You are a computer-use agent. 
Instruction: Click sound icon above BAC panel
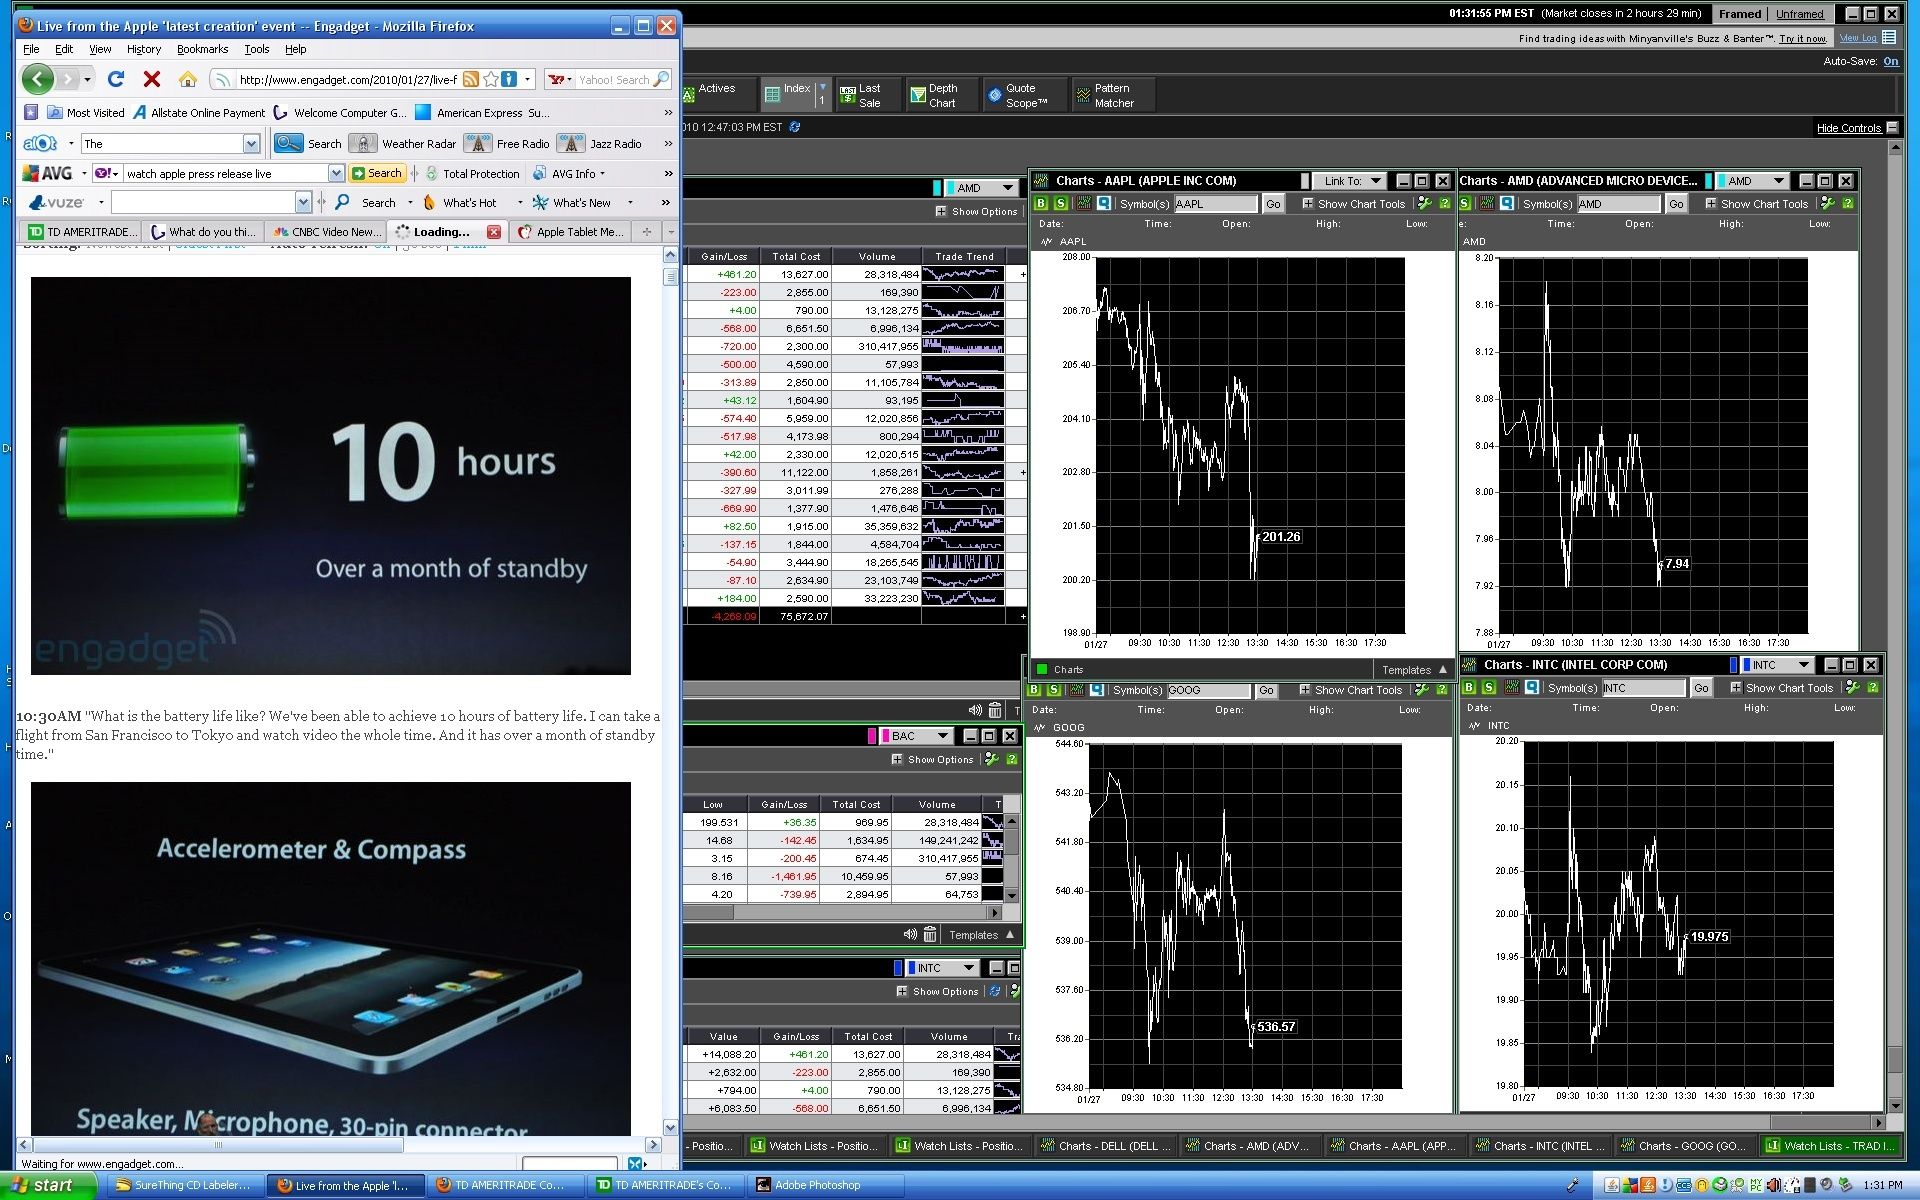pyautogui.click(x=975, y=710)
